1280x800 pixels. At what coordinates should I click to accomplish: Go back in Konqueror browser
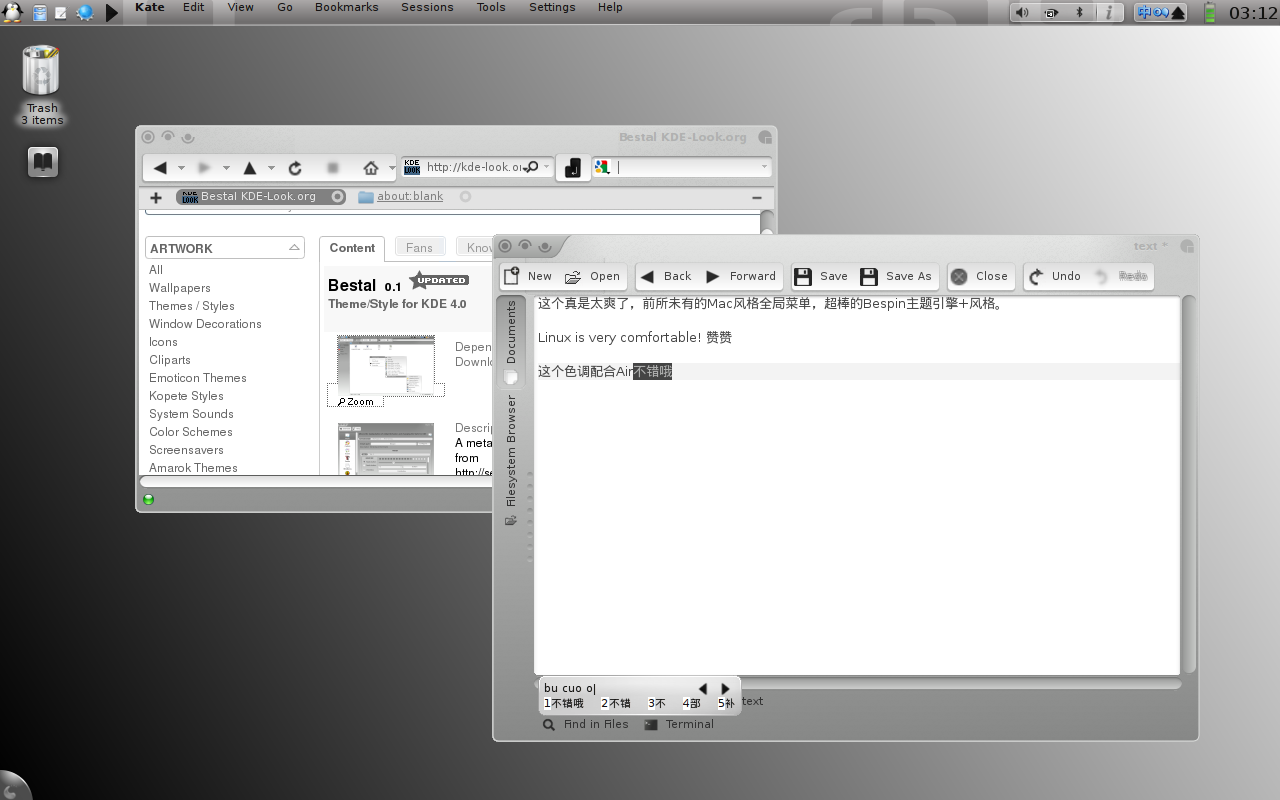(x=160, y=168)
